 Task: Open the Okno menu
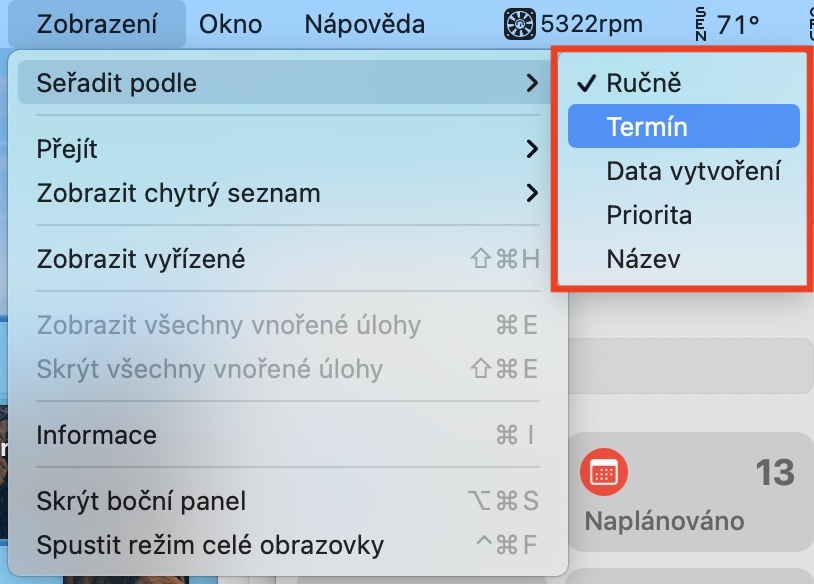click(230, 24)
